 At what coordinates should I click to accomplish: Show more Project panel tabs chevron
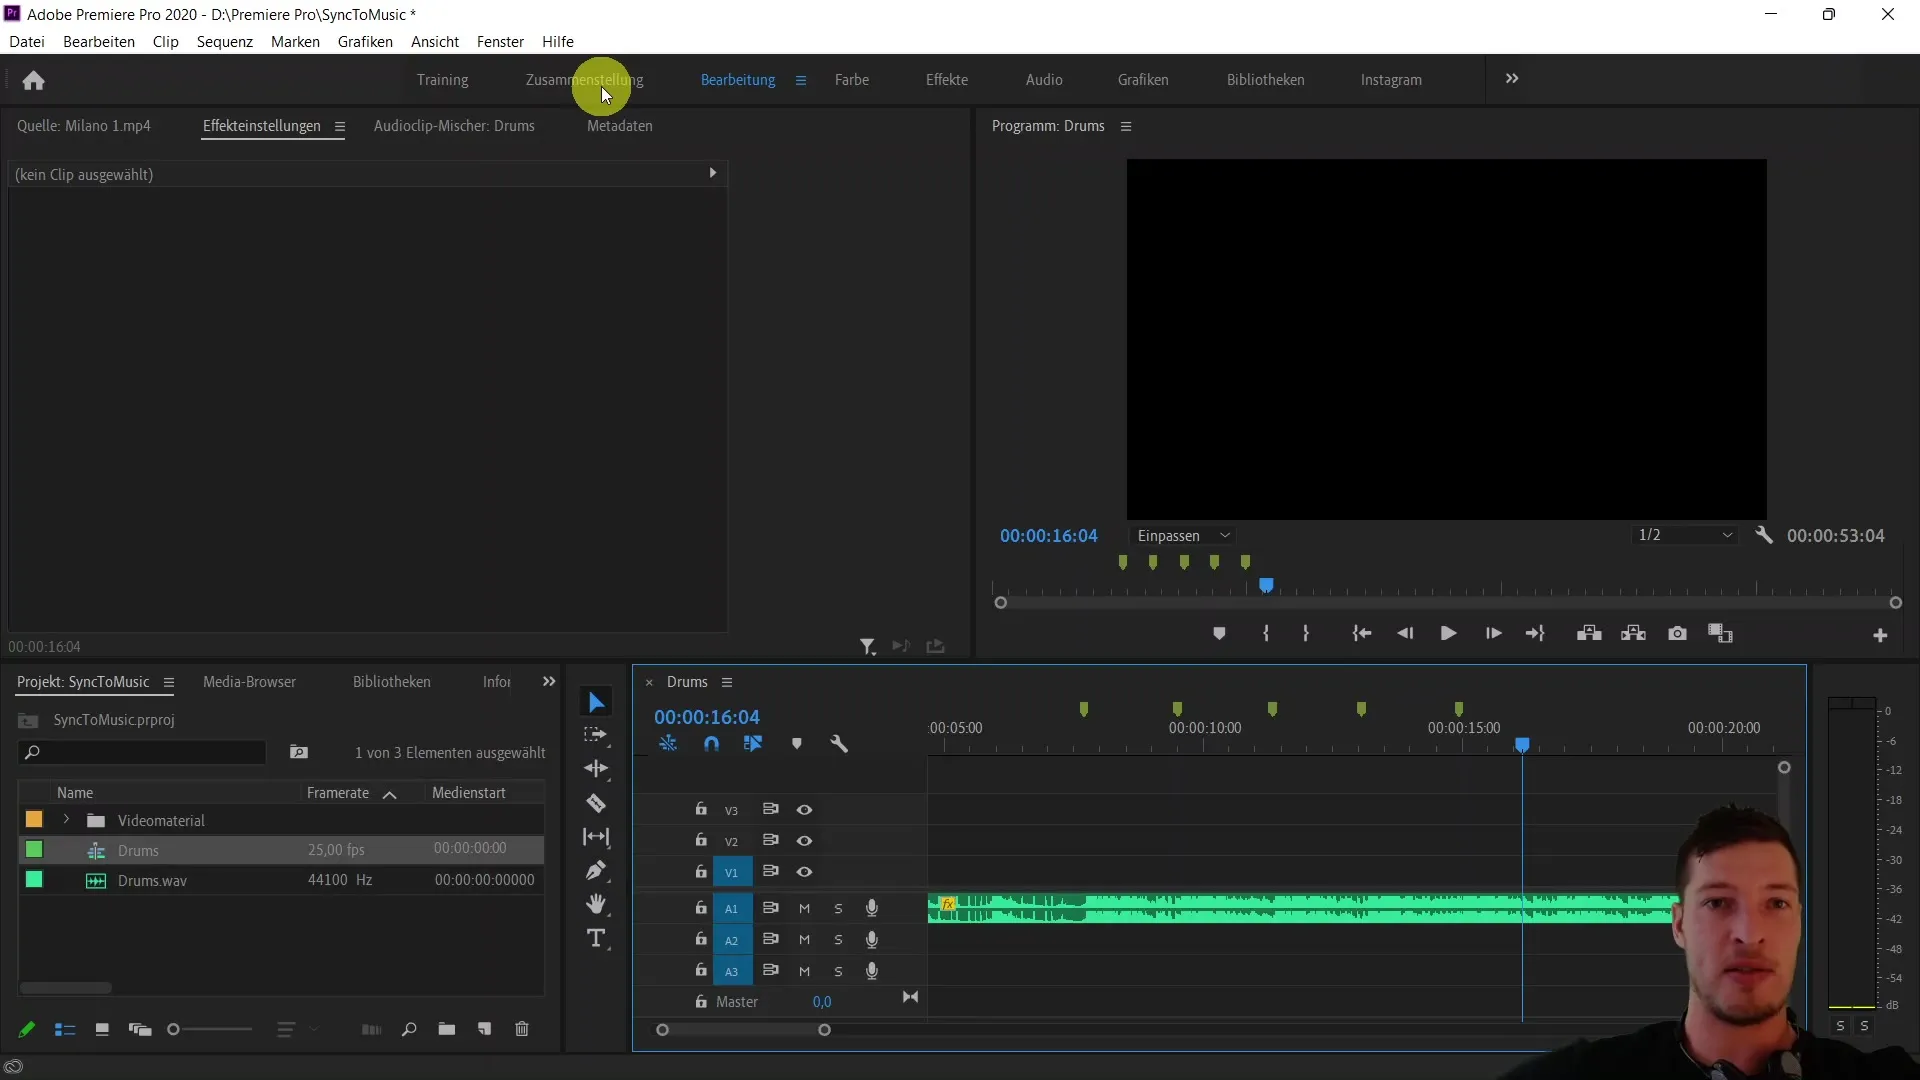click(549, 681)
